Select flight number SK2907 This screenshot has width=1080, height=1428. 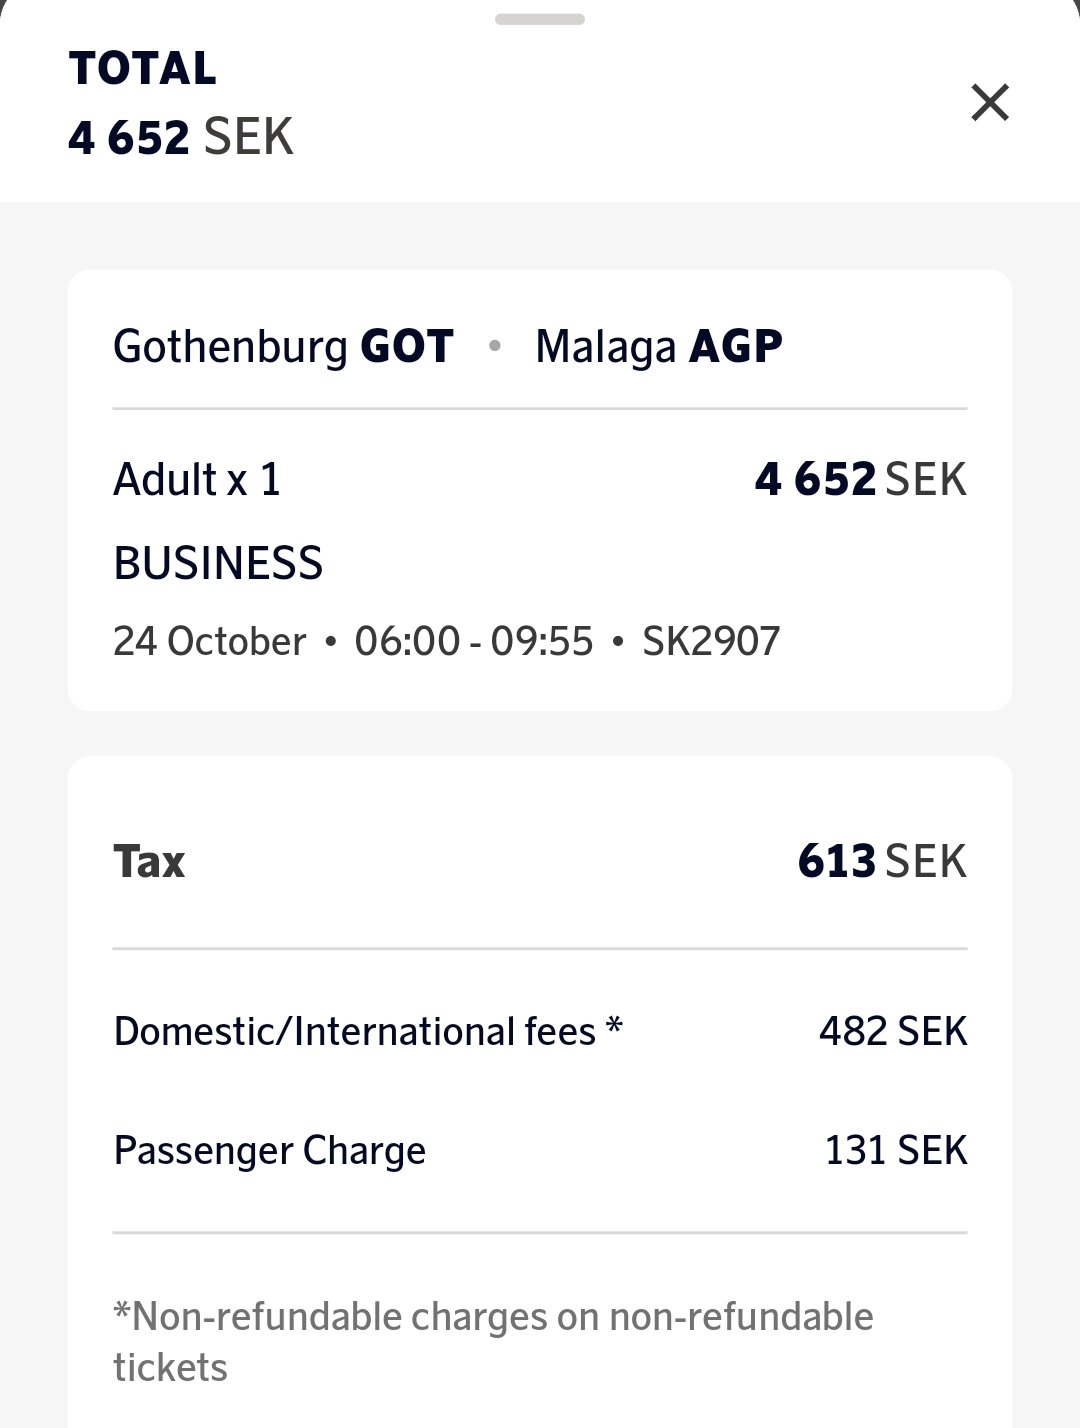711,642
